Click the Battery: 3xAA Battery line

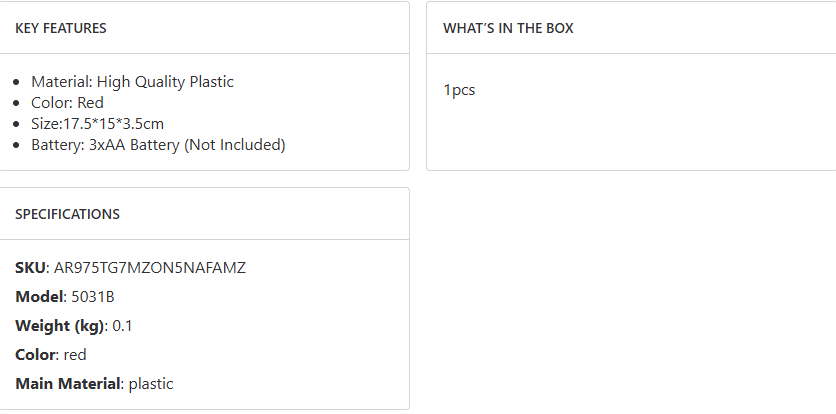158,145
